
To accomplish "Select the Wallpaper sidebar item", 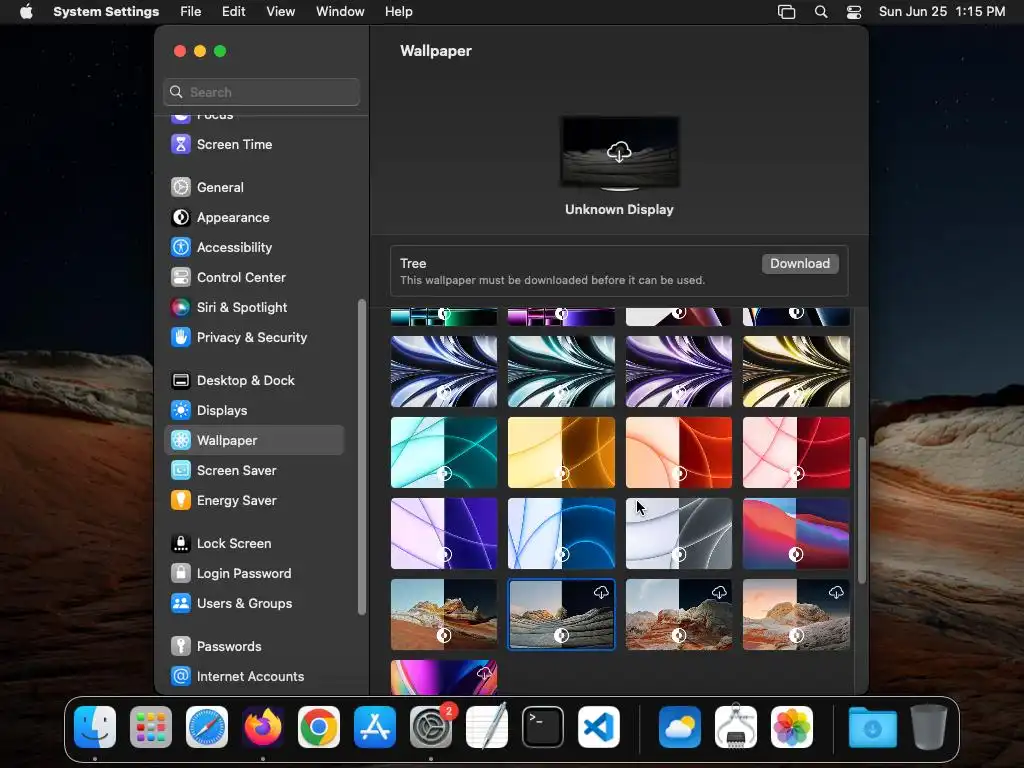I will coord(254,441).
